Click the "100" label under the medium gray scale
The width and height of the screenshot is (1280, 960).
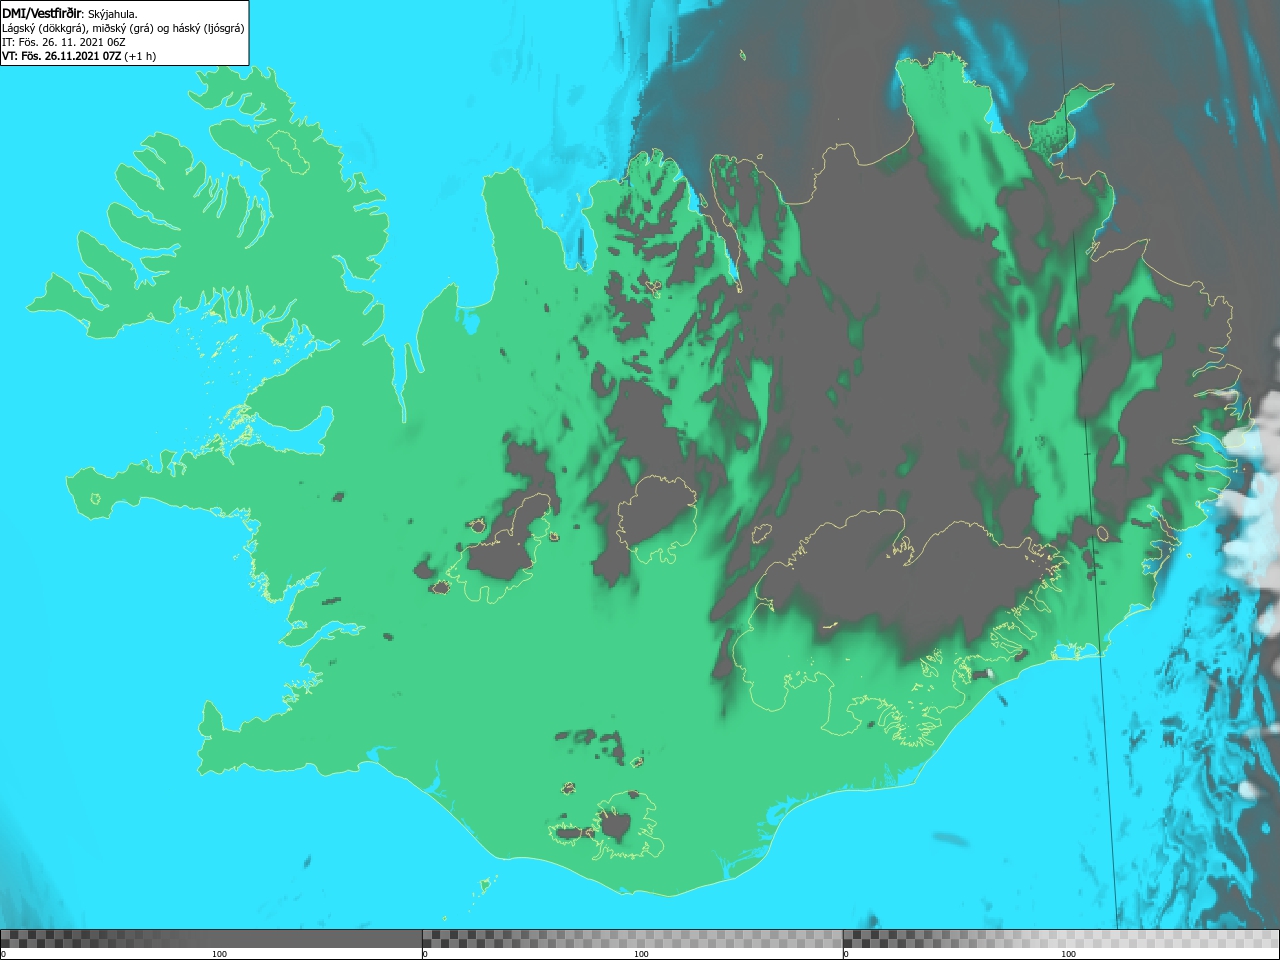(641, 954)
